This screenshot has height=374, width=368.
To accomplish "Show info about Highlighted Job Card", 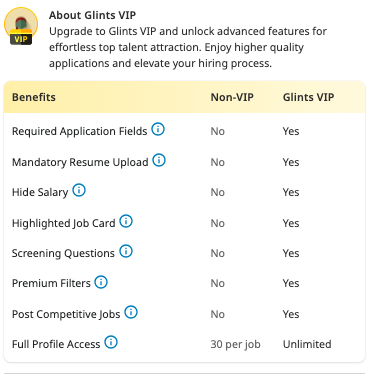I will [126, 221].
